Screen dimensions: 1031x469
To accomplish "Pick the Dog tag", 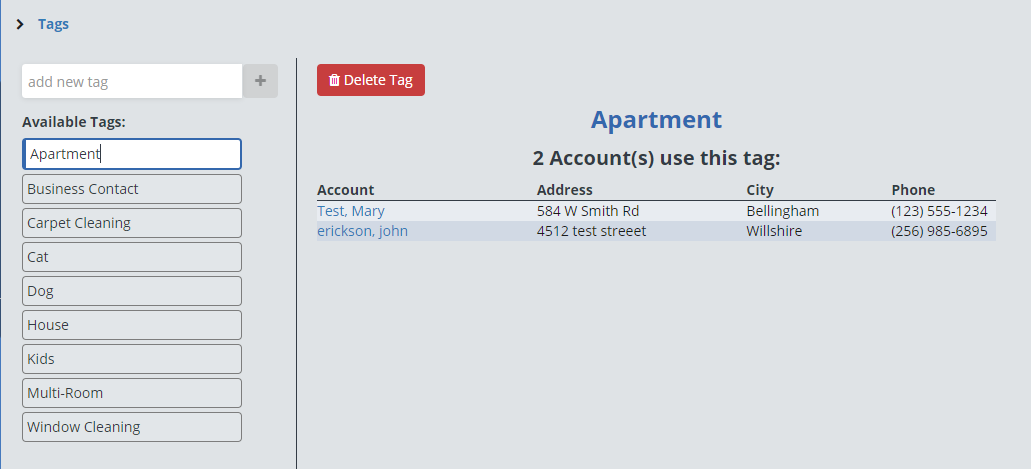I will click(x=132, y=291).
